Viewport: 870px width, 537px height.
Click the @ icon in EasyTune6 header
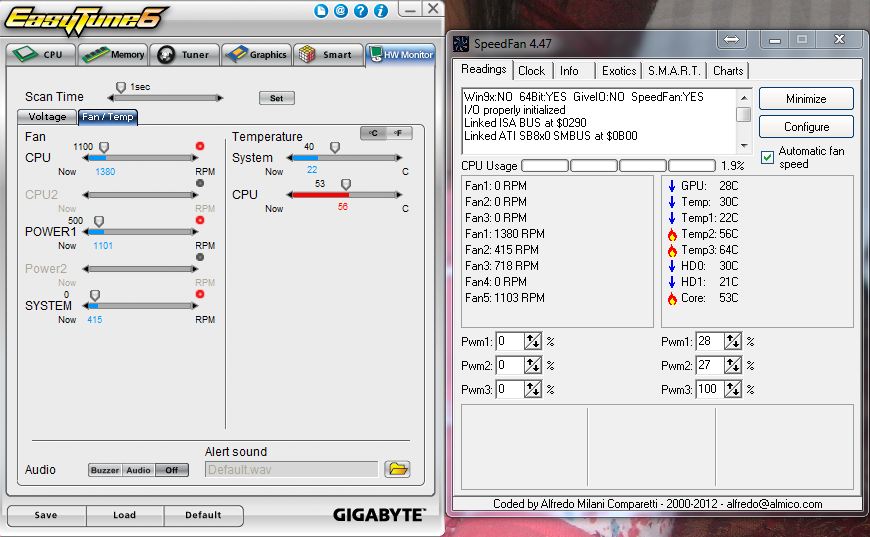point(340,11)
